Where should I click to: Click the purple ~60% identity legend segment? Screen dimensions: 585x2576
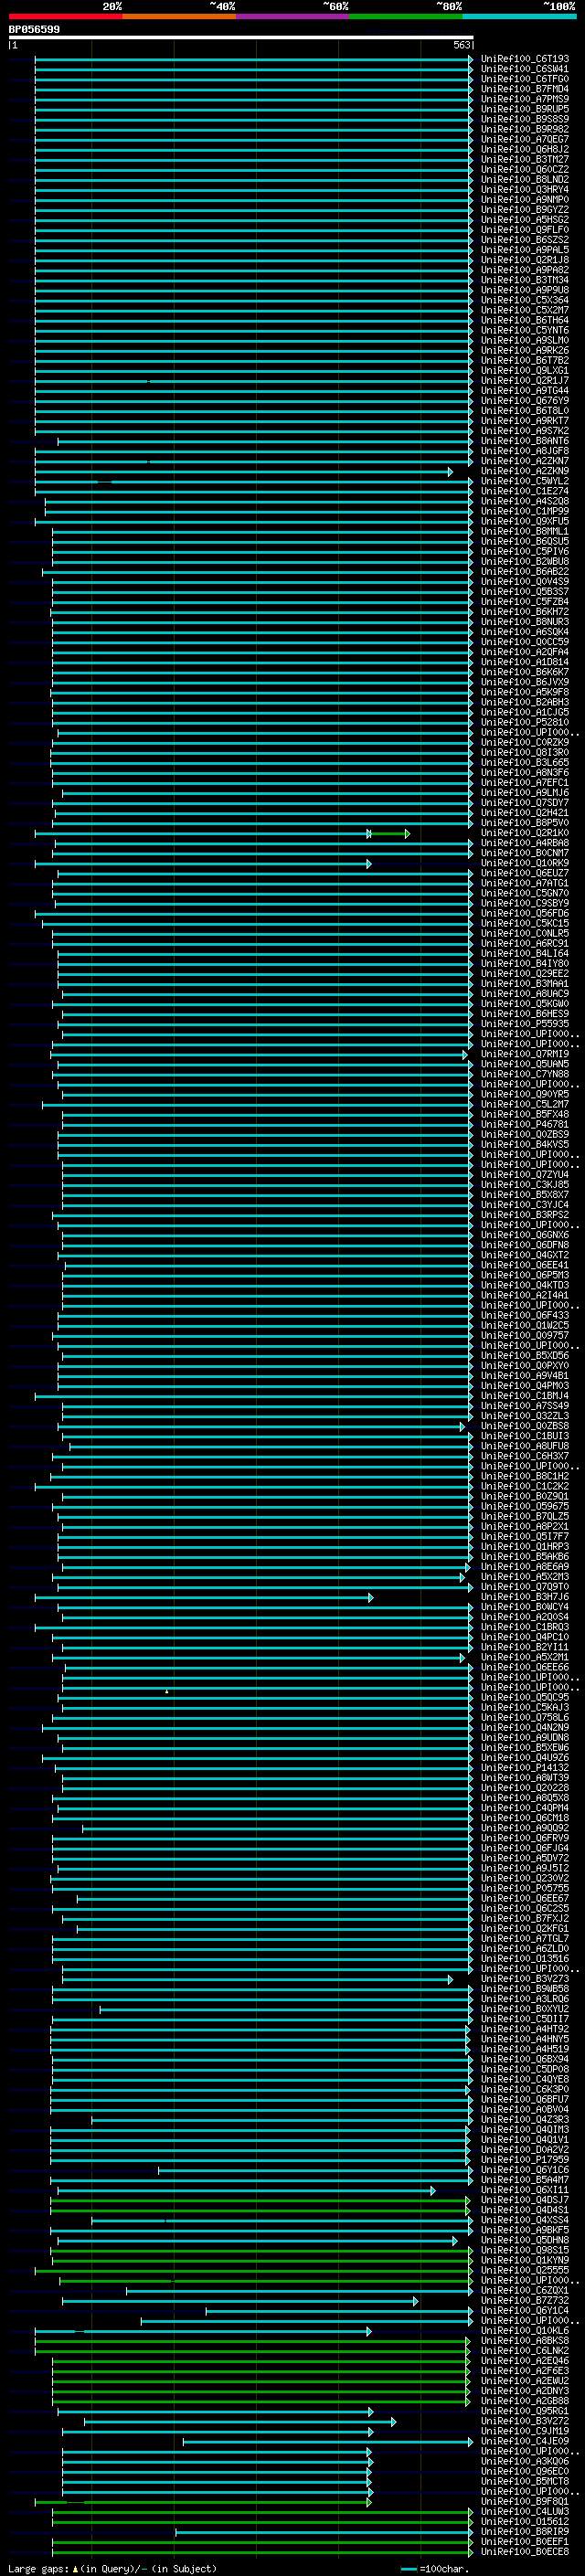[x=293, y=17]
